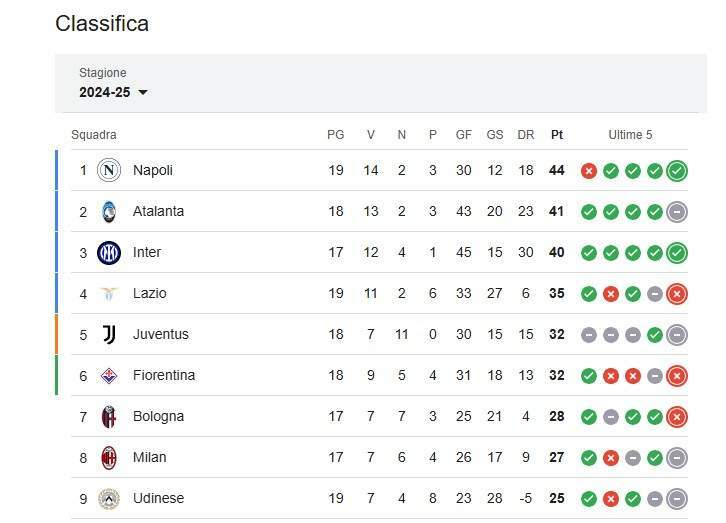Click the Napoli club crest
The image size is (726, 523).
click(x=109, y=170)
